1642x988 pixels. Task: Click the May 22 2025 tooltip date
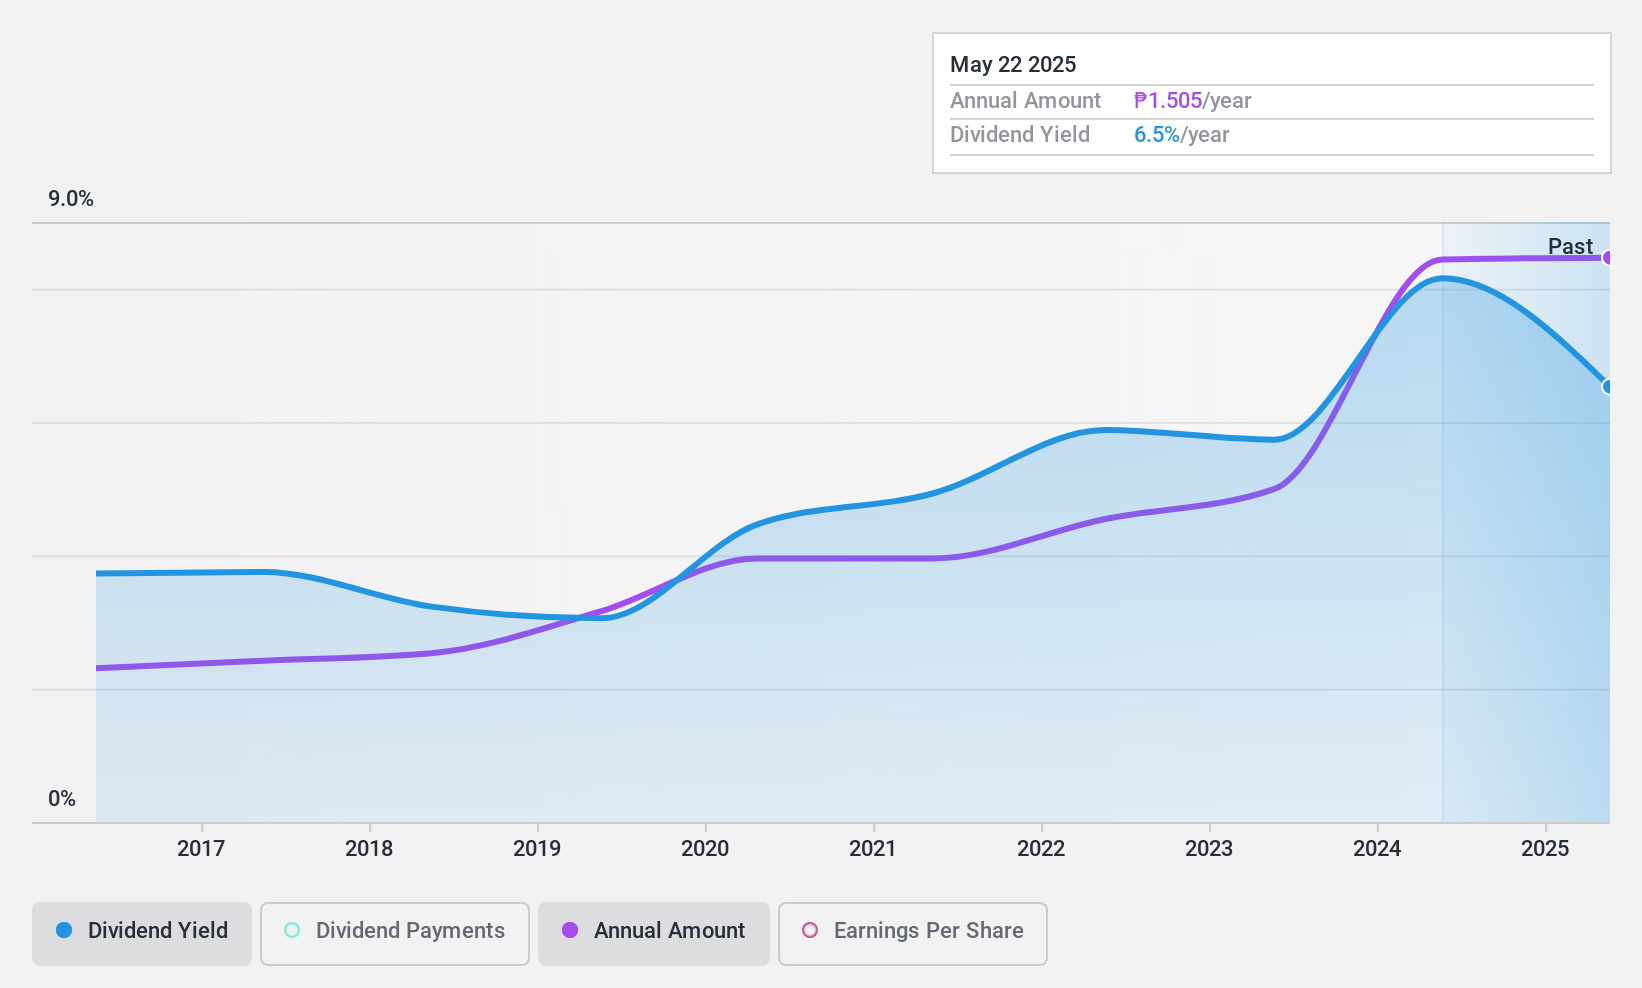pyautogui.click(x=1013, y=65)
